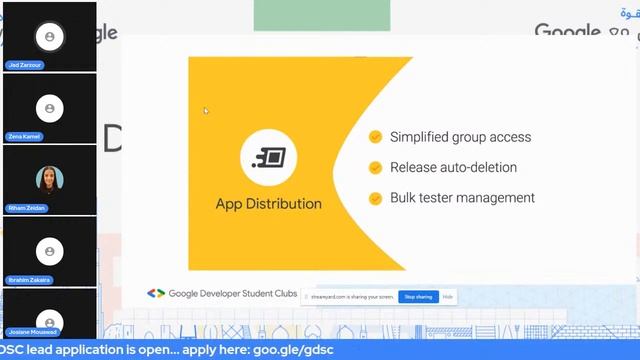Click Josiane Mouawad's avatar placeholder
The height and width of the screenshot is (360, 640).
(50, 322)
